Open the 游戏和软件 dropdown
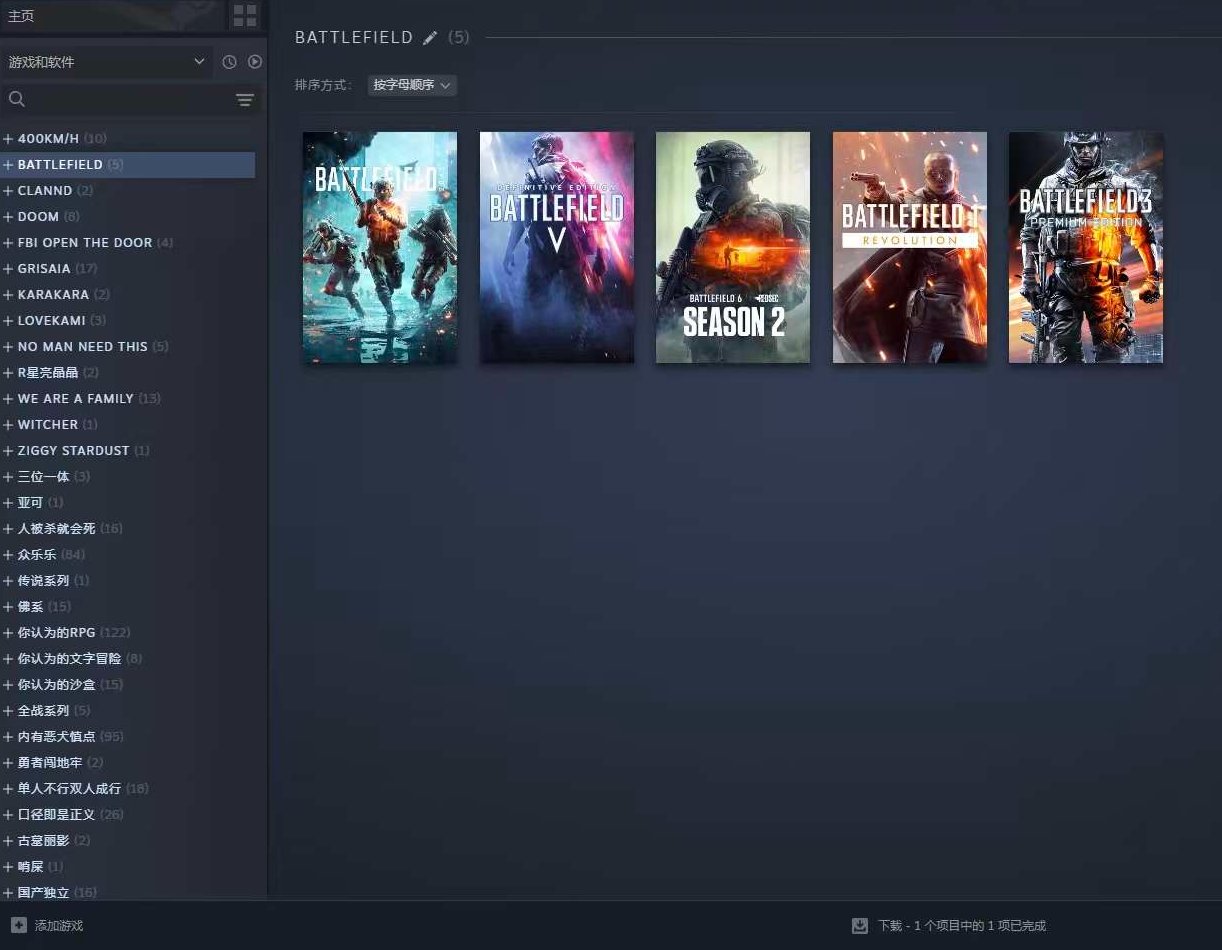The image size is (1222, 950). point(106,62)
